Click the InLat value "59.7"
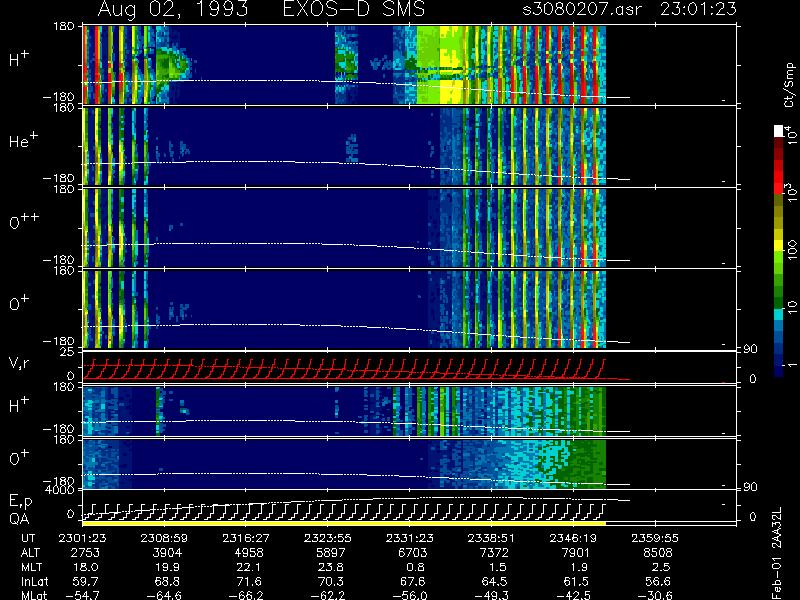This screenshot has height=600, width=800. click(x=86, y=581)
